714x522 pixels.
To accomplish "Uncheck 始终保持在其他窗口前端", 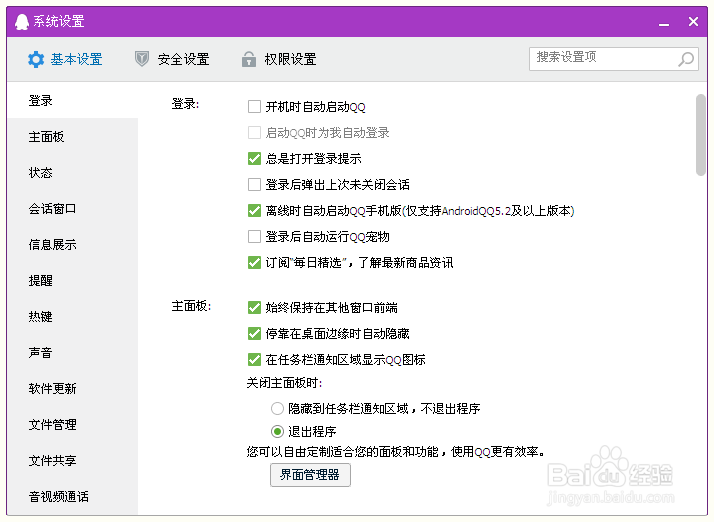I will [x=254, y=307].
